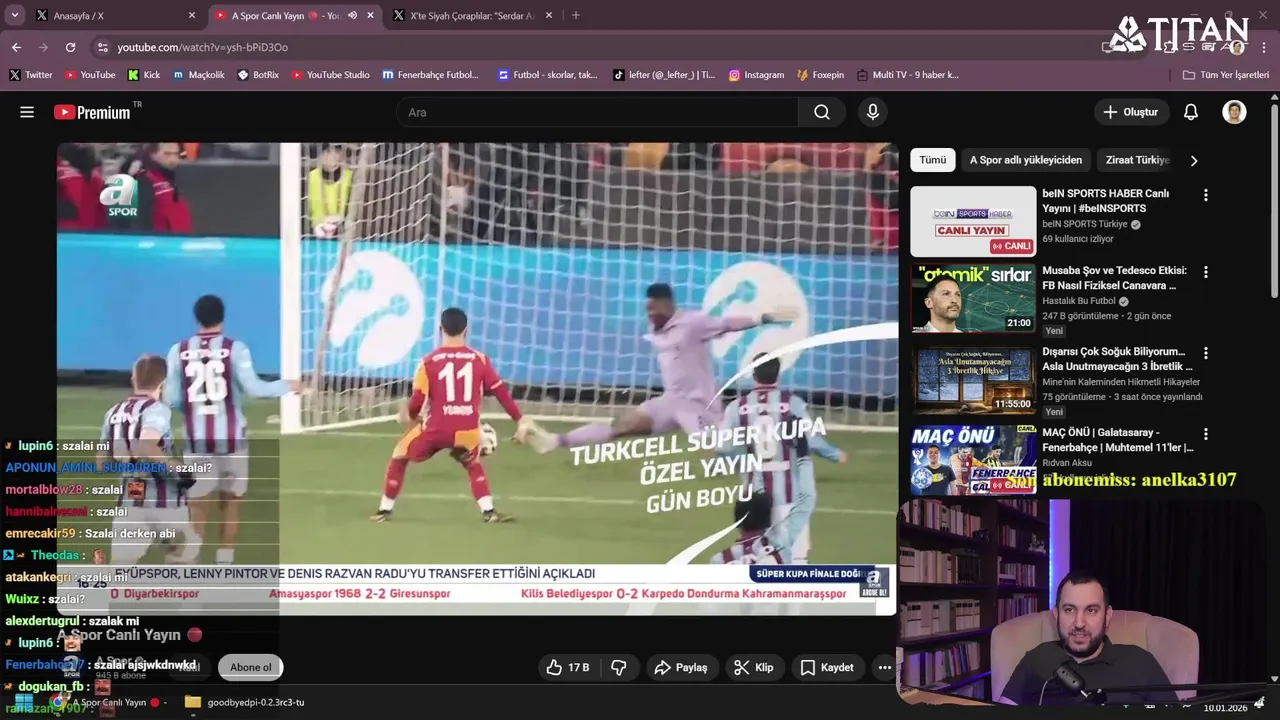Open Hastalık Bu Futbol channel name
Screen dimensions: 1280x720
[1079, 301]
